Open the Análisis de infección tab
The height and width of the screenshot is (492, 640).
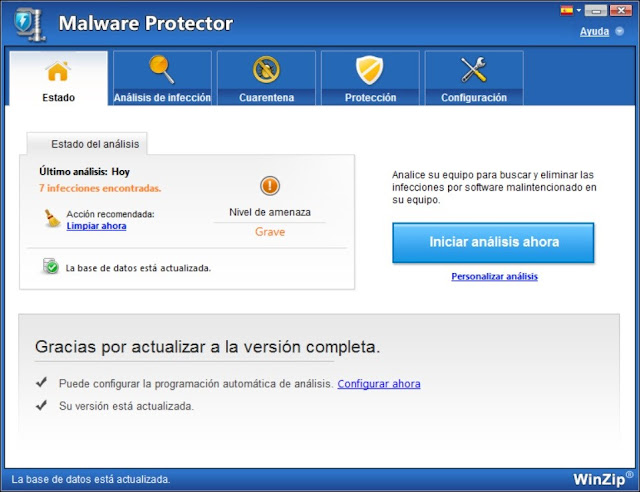(x=162, y=78)
